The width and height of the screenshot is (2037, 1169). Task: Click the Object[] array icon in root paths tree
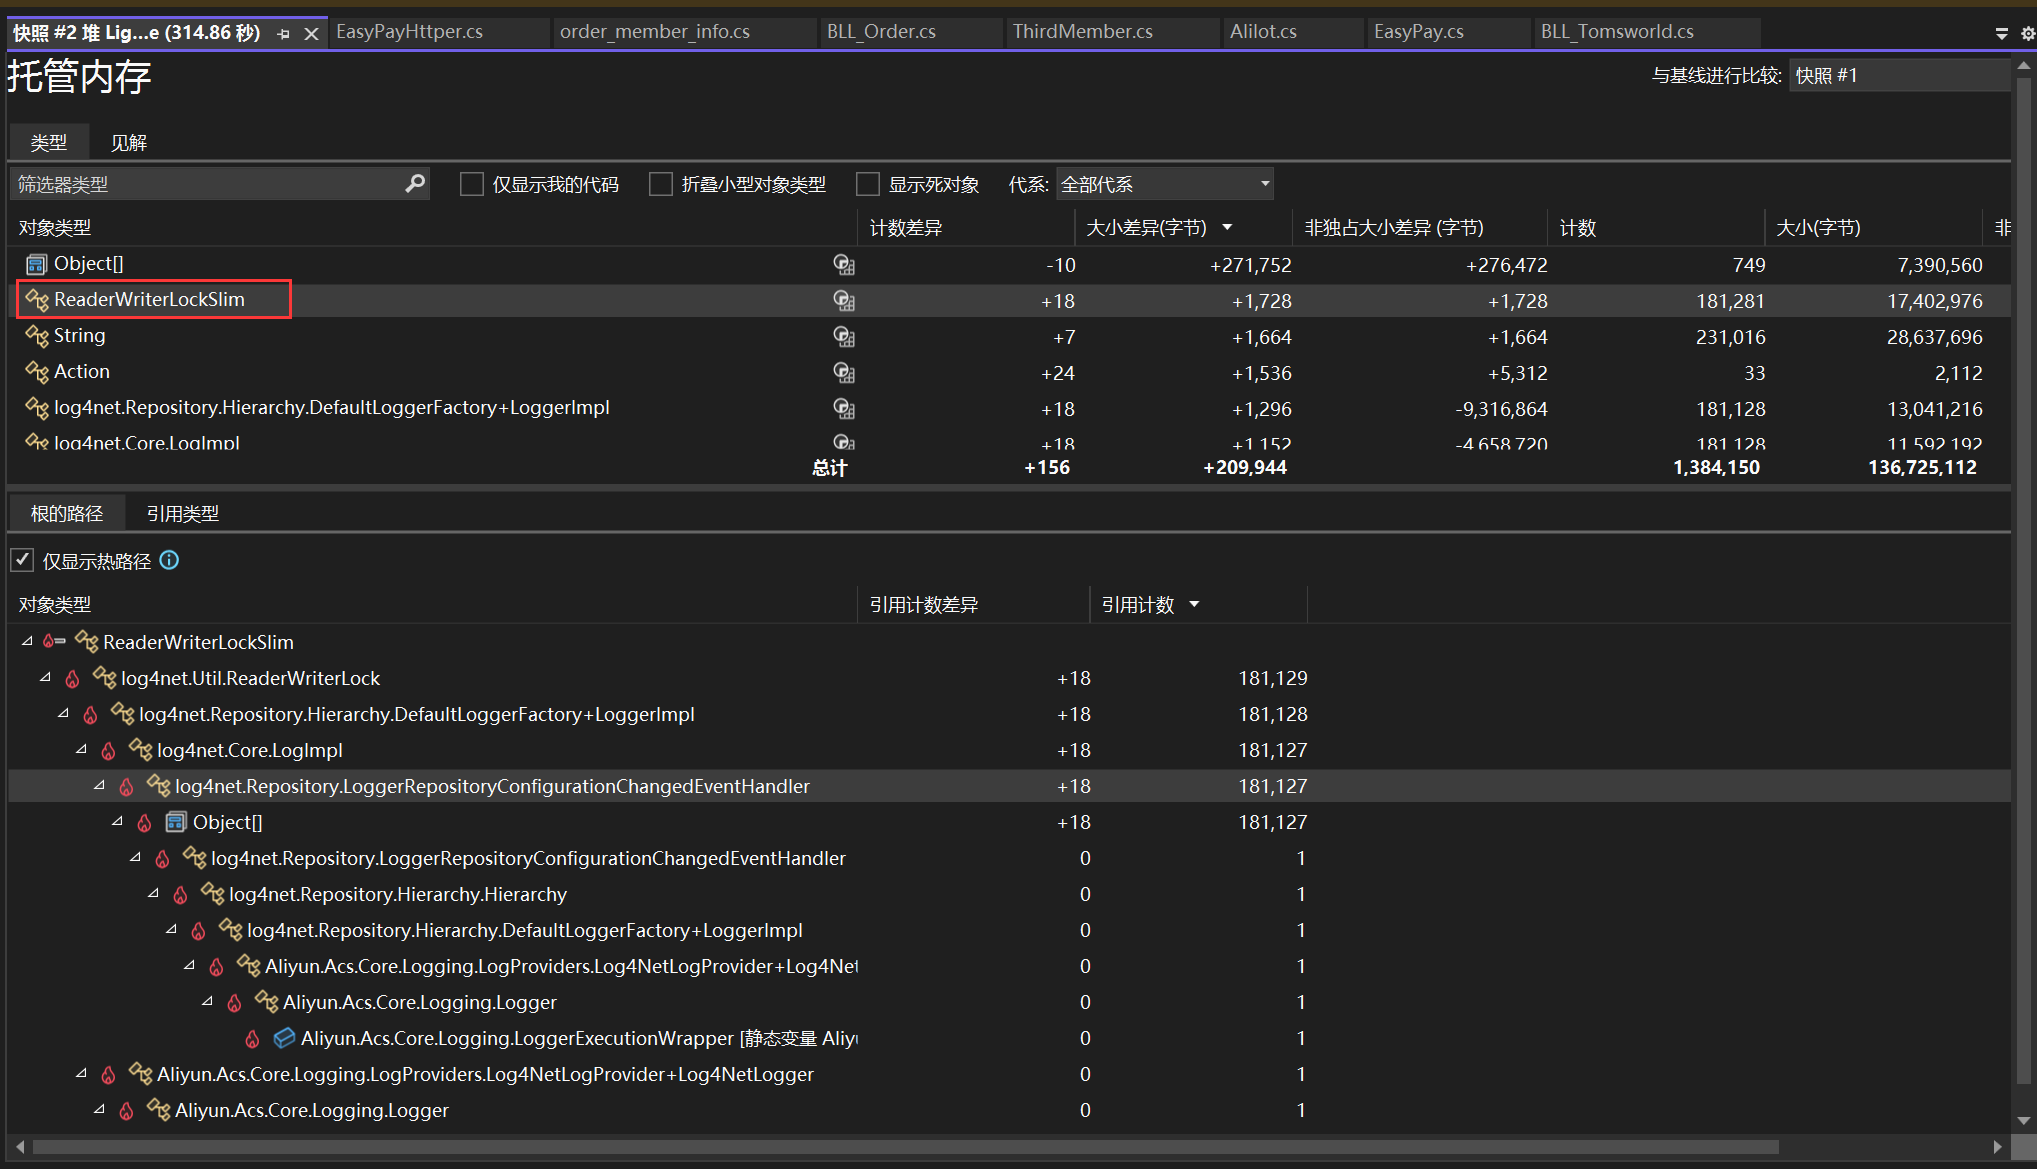pos(176,822)
